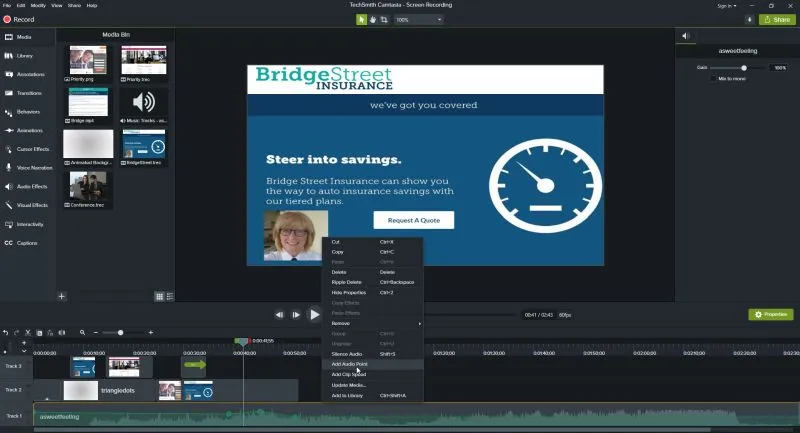
Task: Choose Silence Audio from the context menu
Action: (x=371, y=354)
